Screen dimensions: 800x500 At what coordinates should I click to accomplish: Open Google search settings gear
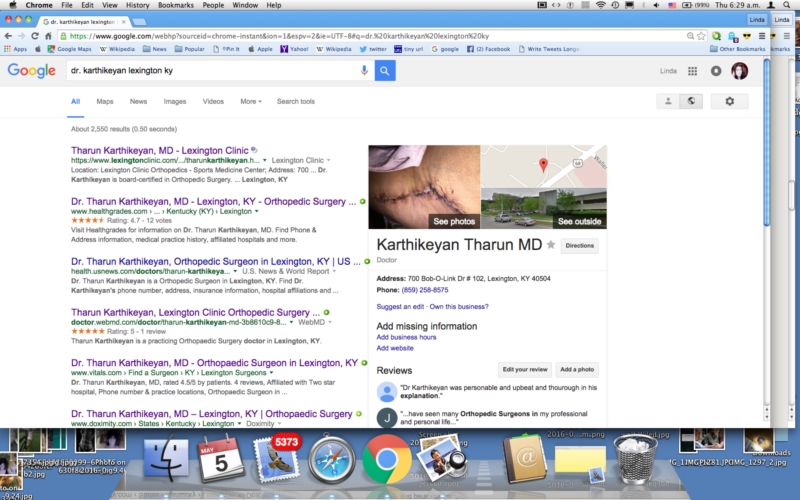pos(729,101)
